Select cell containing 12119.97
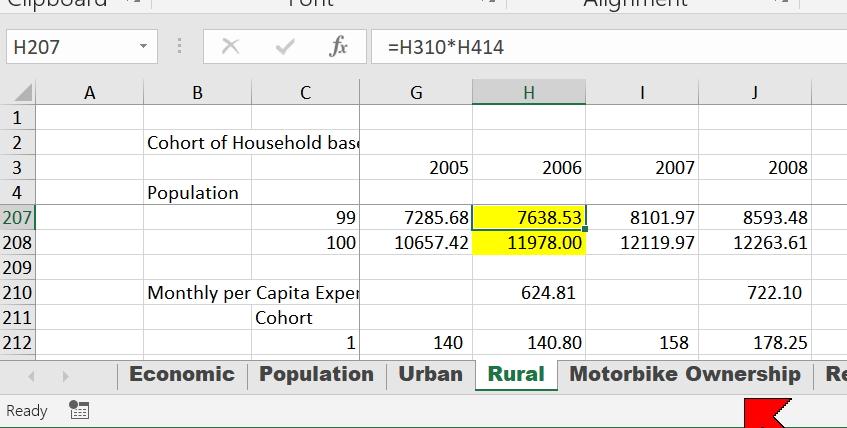 coord(642,242)
